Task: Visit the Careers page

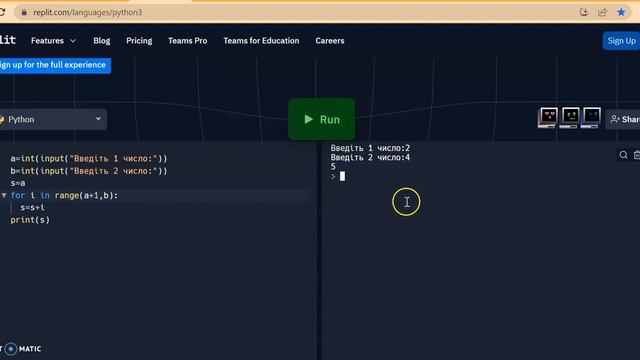Action: [x=330, y=41]
